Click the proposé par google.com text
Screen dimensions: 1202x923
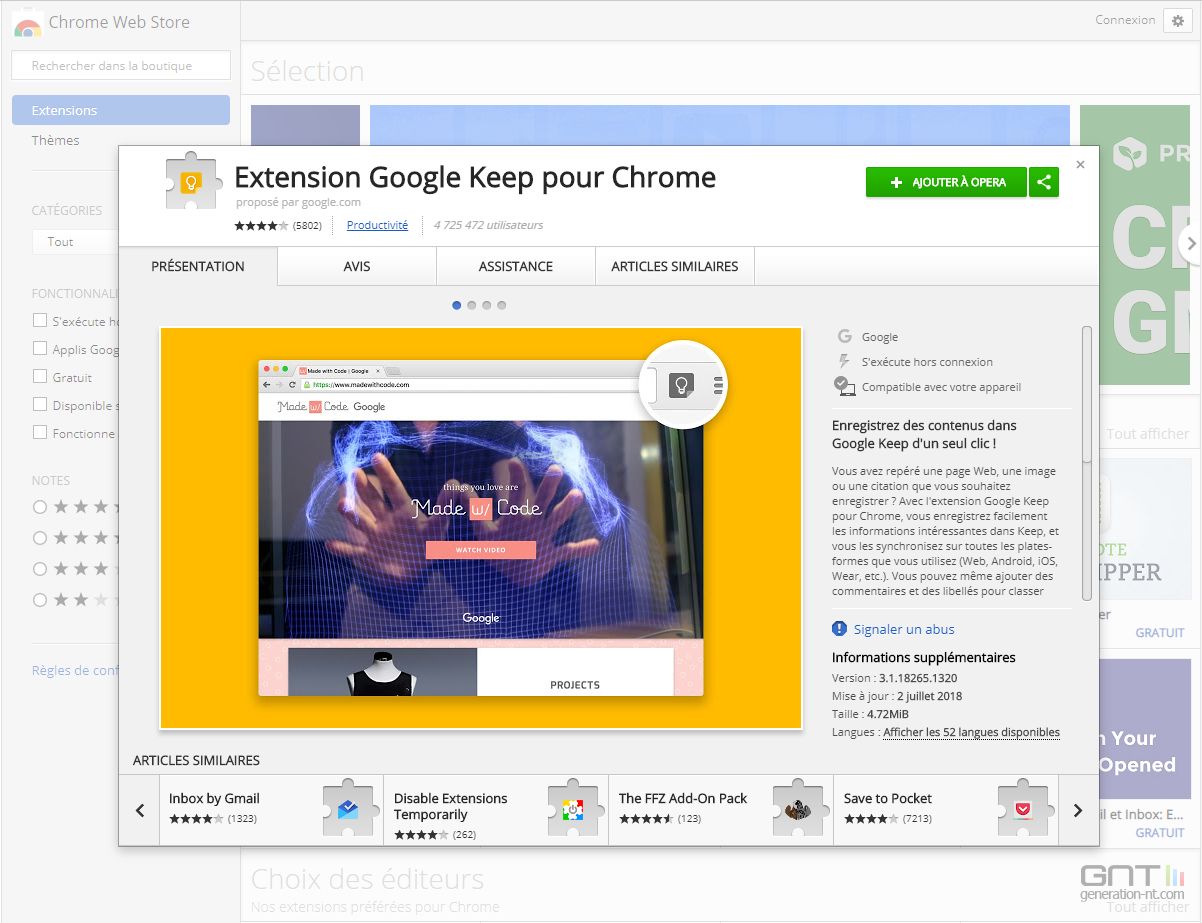tap(298, 202)
